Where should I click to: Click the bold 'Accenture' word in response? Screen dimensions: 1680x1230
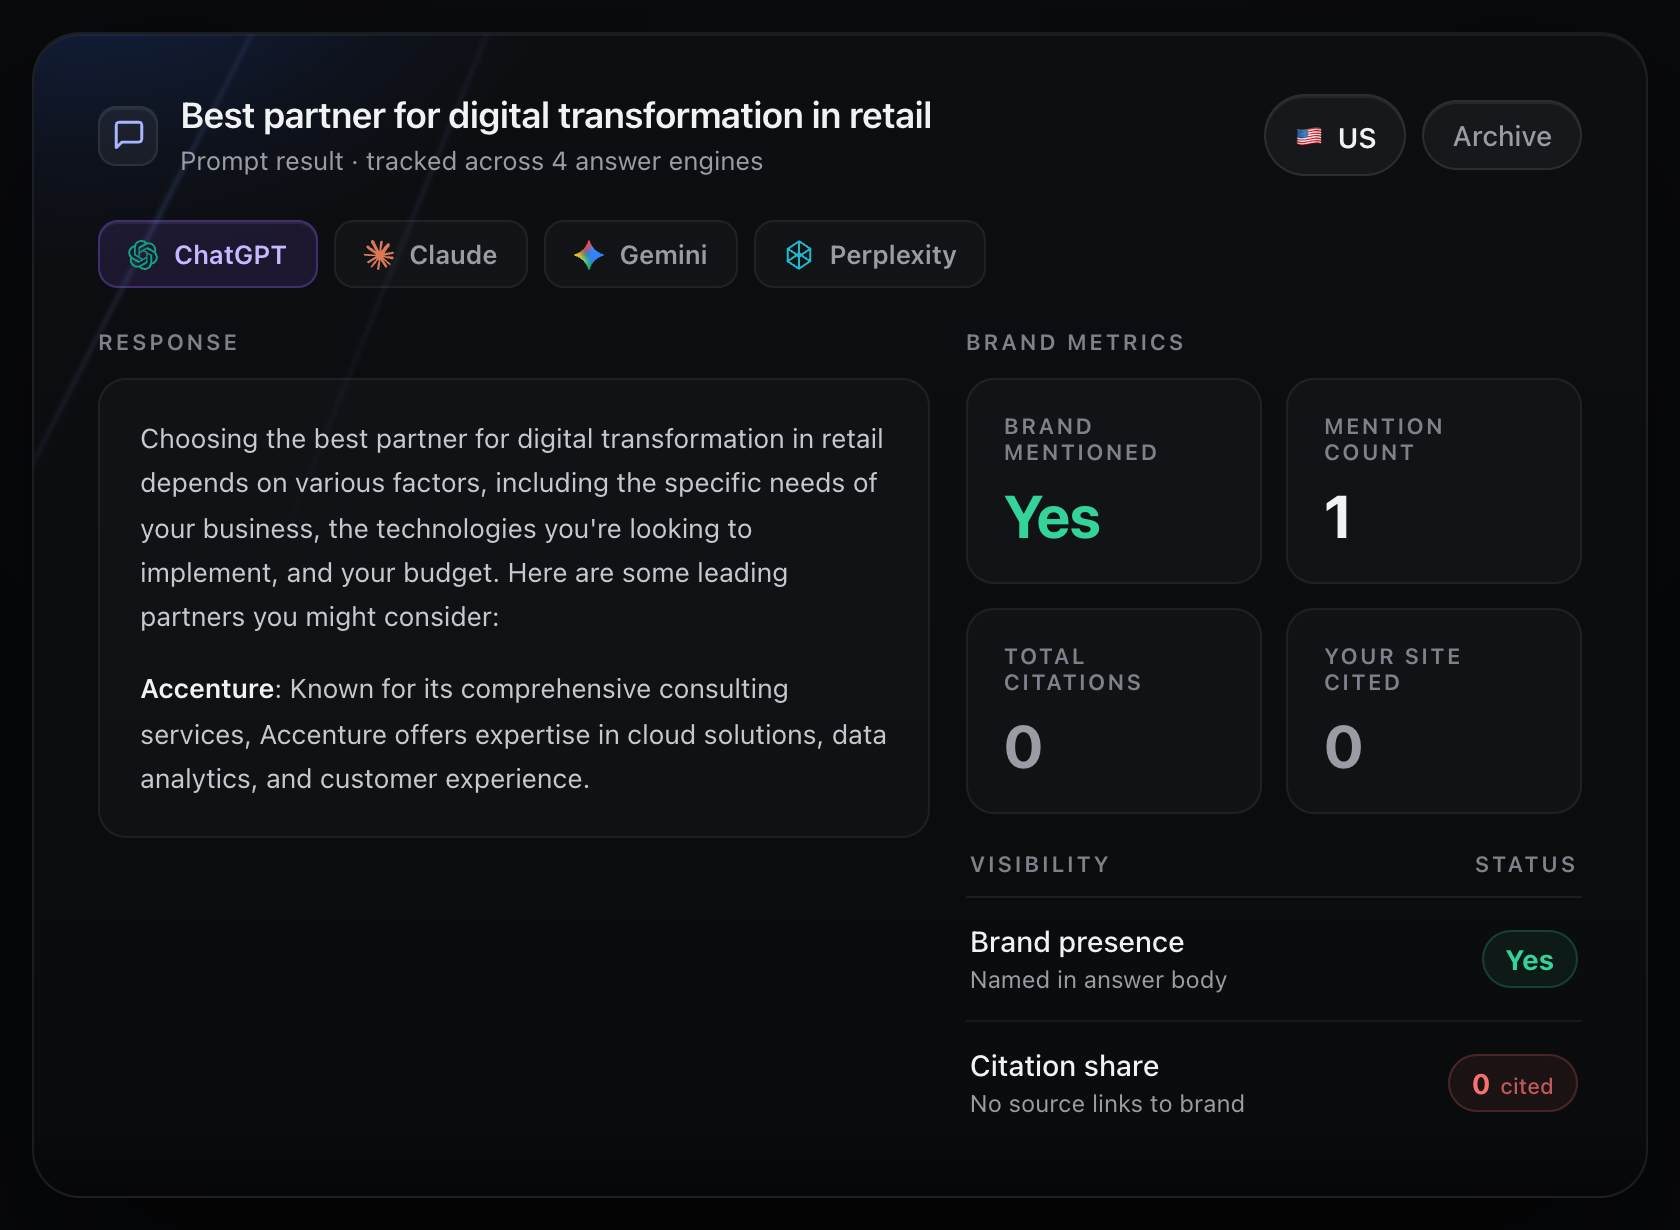coord(207,689)
